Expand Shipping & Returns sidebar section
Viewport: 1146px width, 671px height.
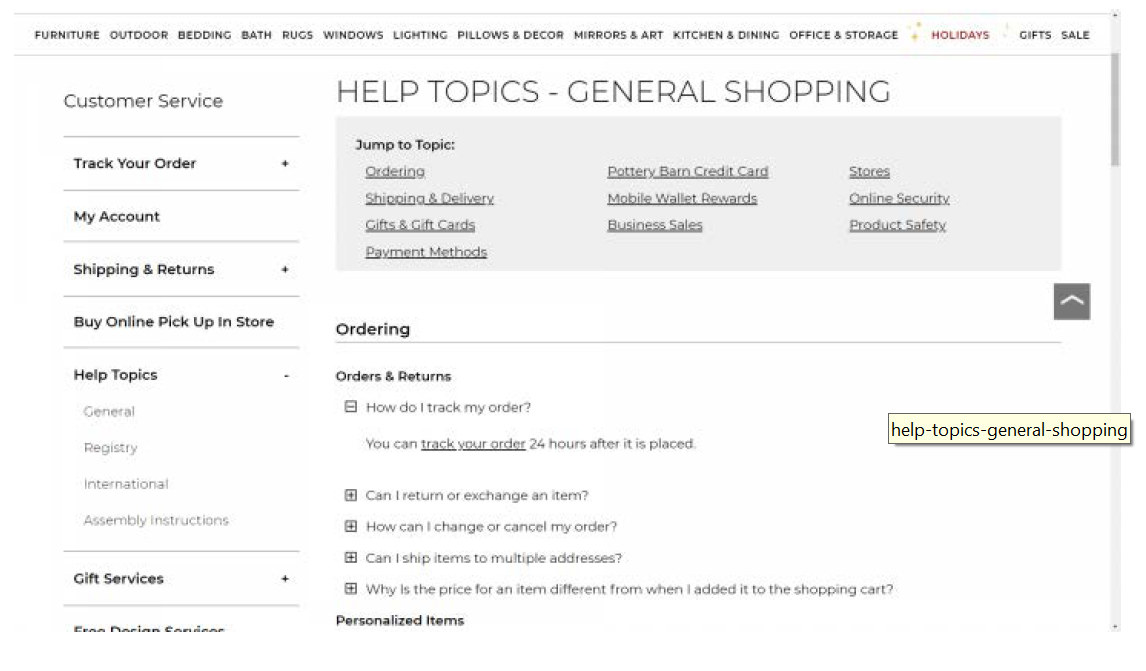[x=285, y=270]
